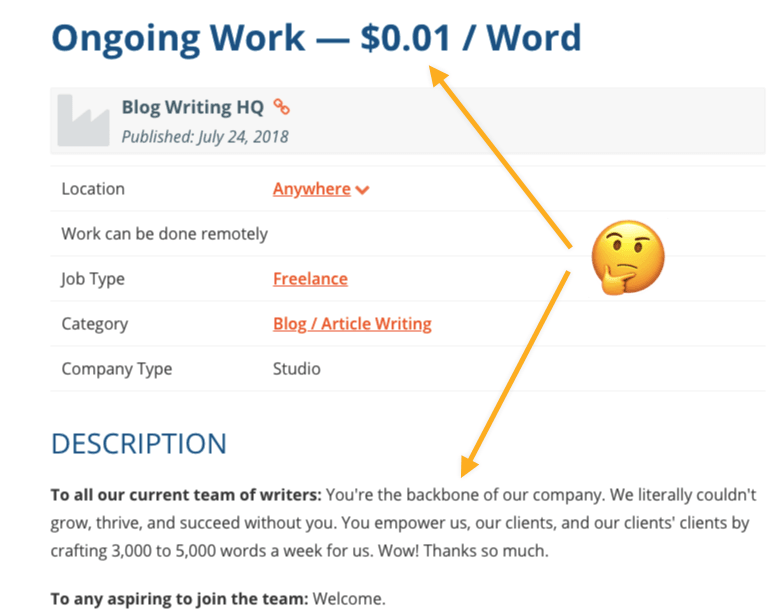This screenshot has height=615, width=774.
Task: Click the Published July 24, 2018 date
Action: click(204, 137)
